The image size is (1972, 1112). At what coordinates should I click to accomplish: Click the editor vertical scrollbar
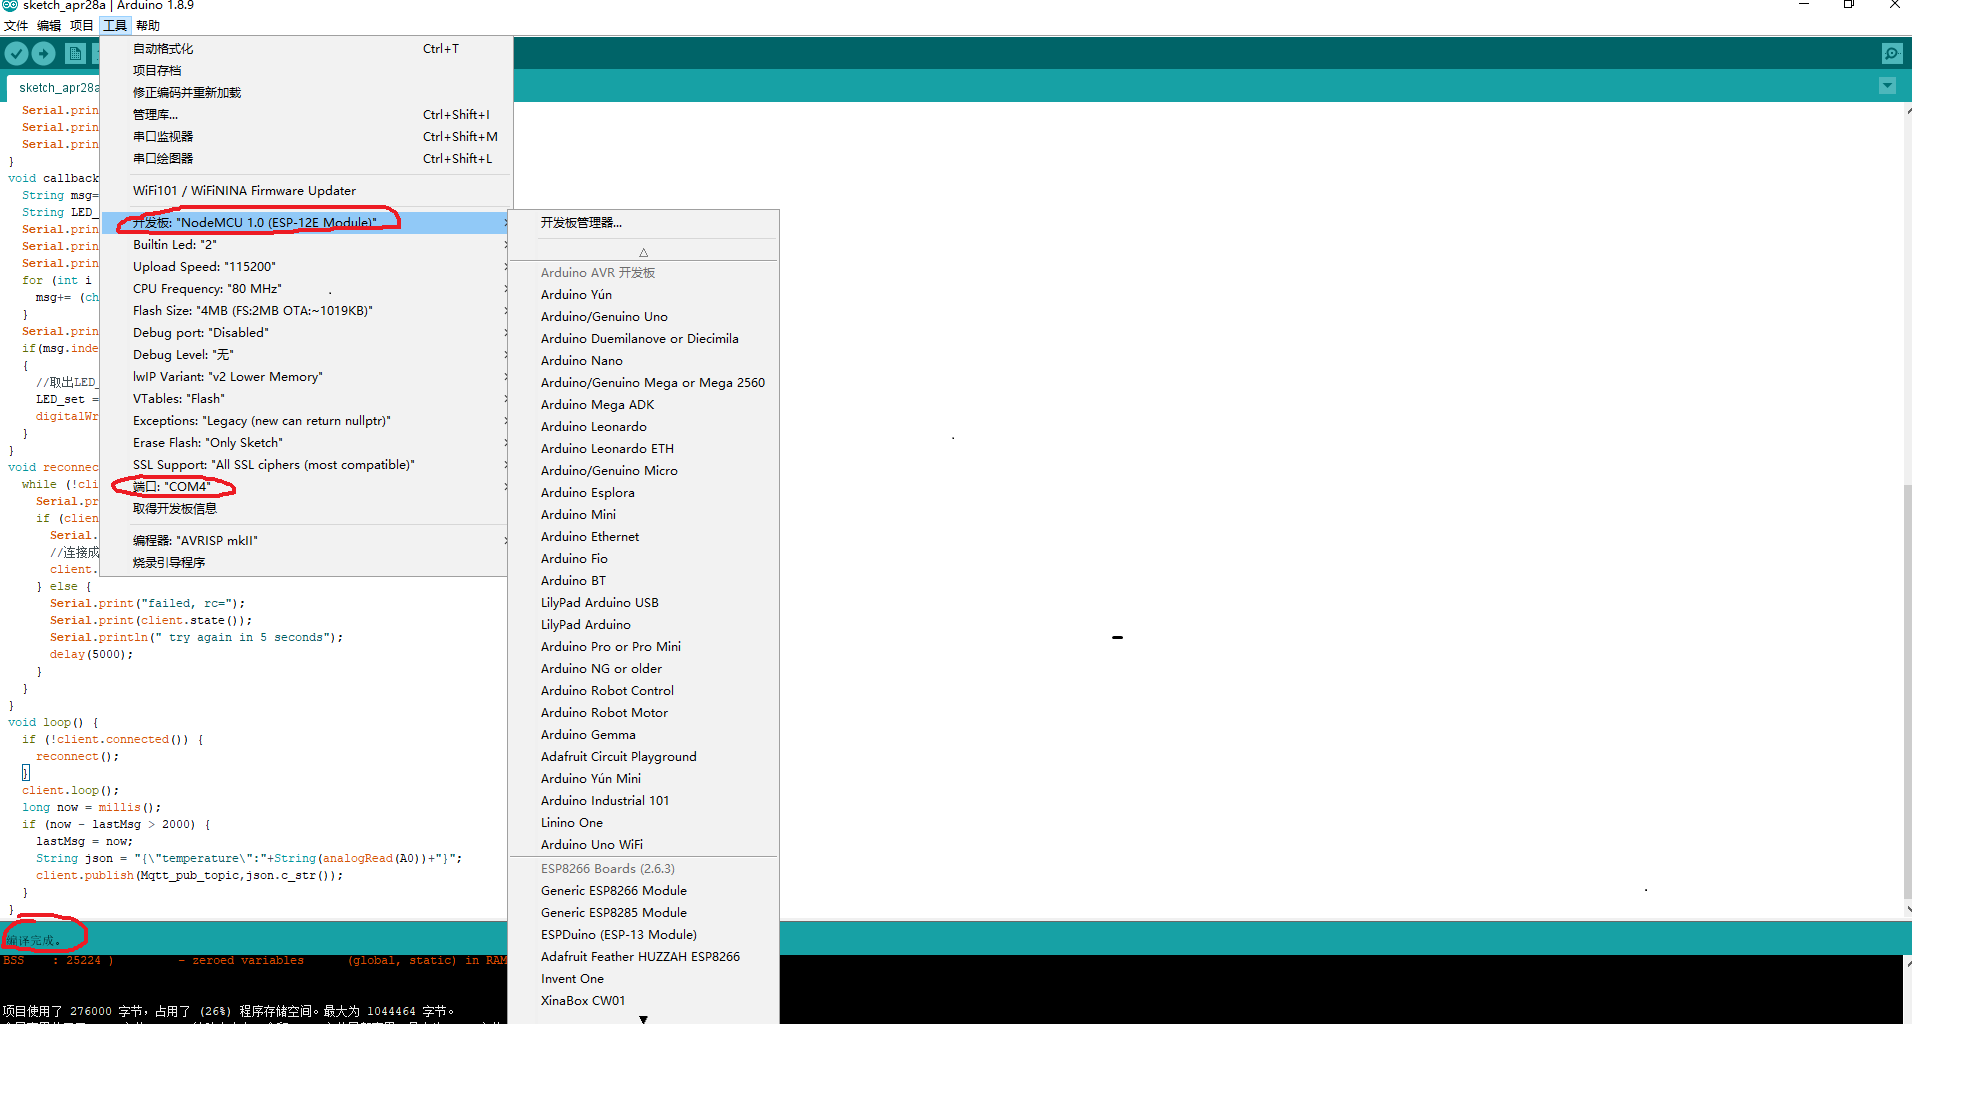1907,690
